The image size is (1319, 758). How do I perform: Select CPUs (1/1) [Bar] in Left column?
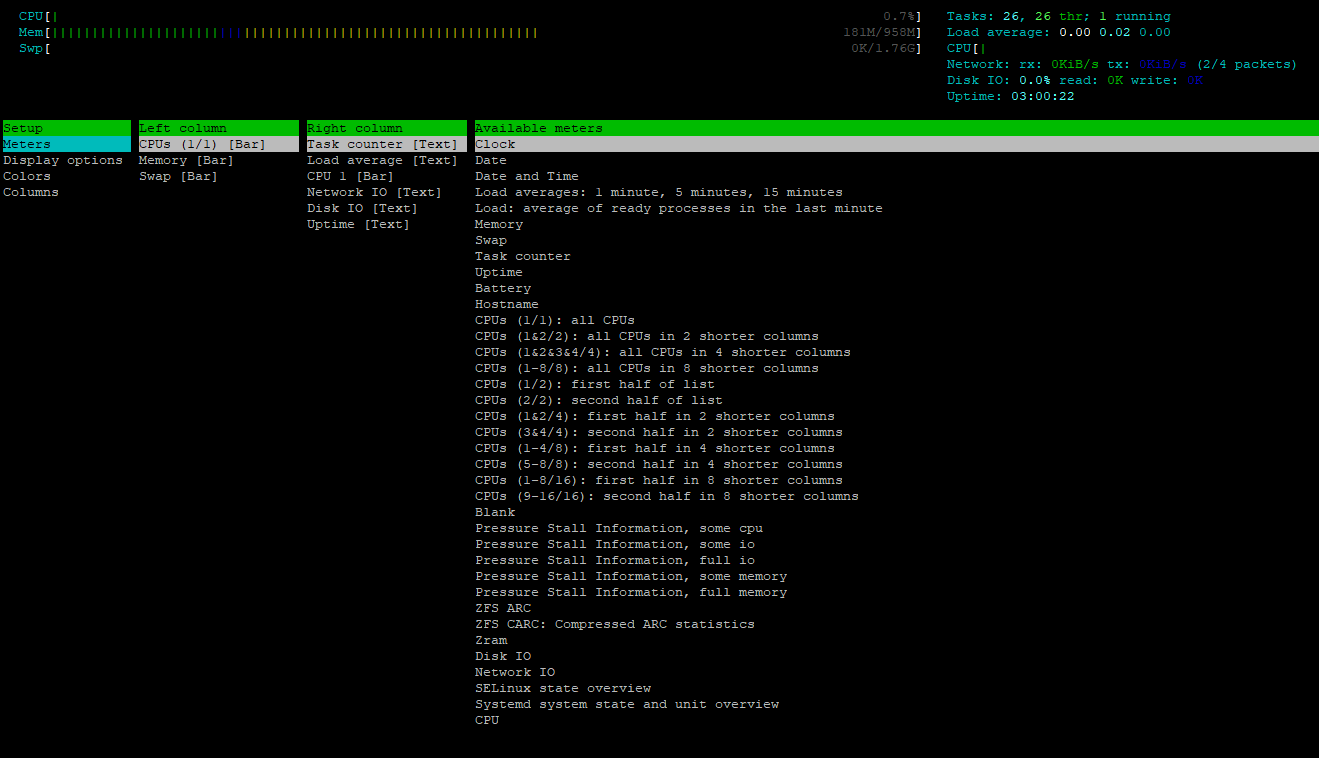(x=218, y=144)
